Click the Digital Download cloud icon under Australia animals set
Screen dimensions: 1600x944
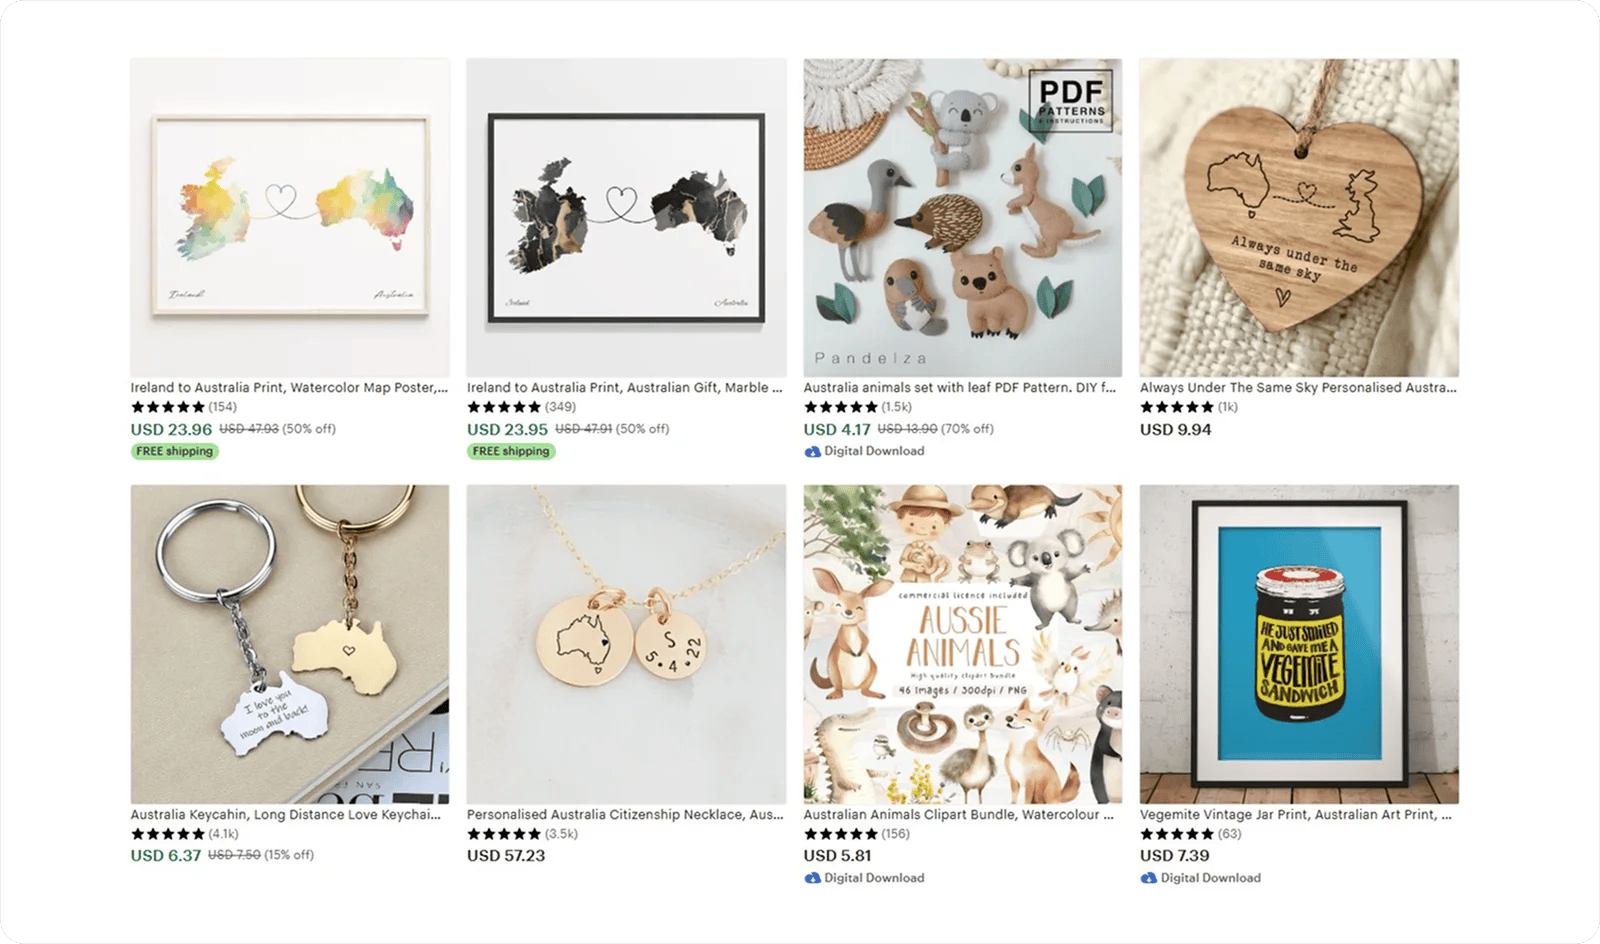812,452
